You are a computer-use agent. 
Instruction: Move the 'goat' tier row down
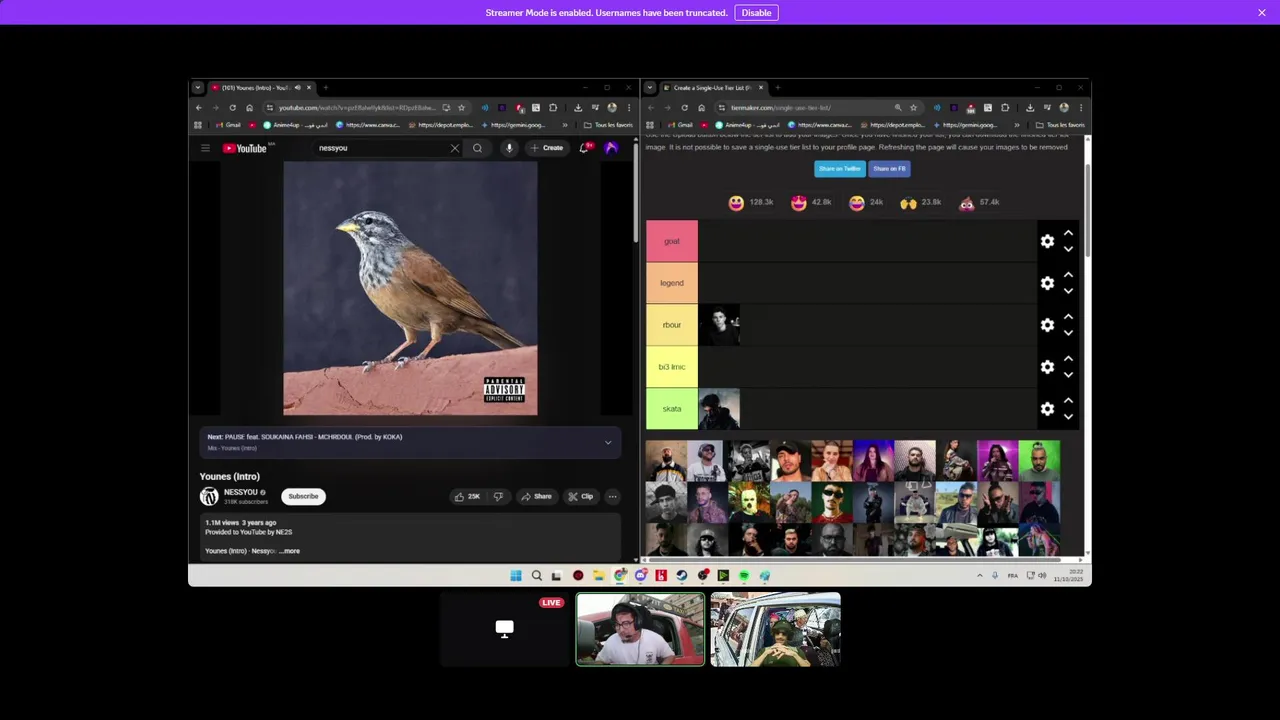point(1068,249)
